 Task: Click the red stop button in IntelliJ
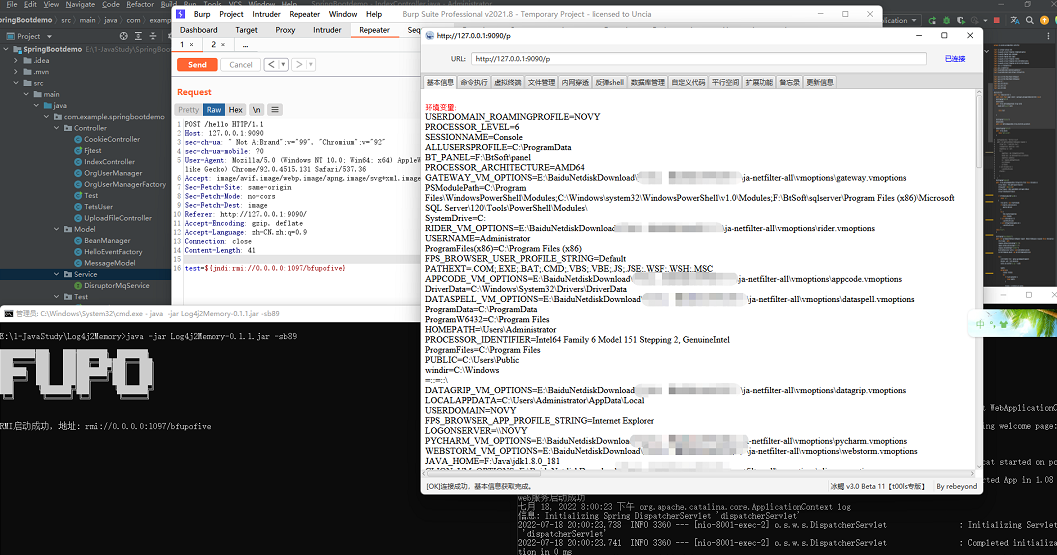pos(997,21)
